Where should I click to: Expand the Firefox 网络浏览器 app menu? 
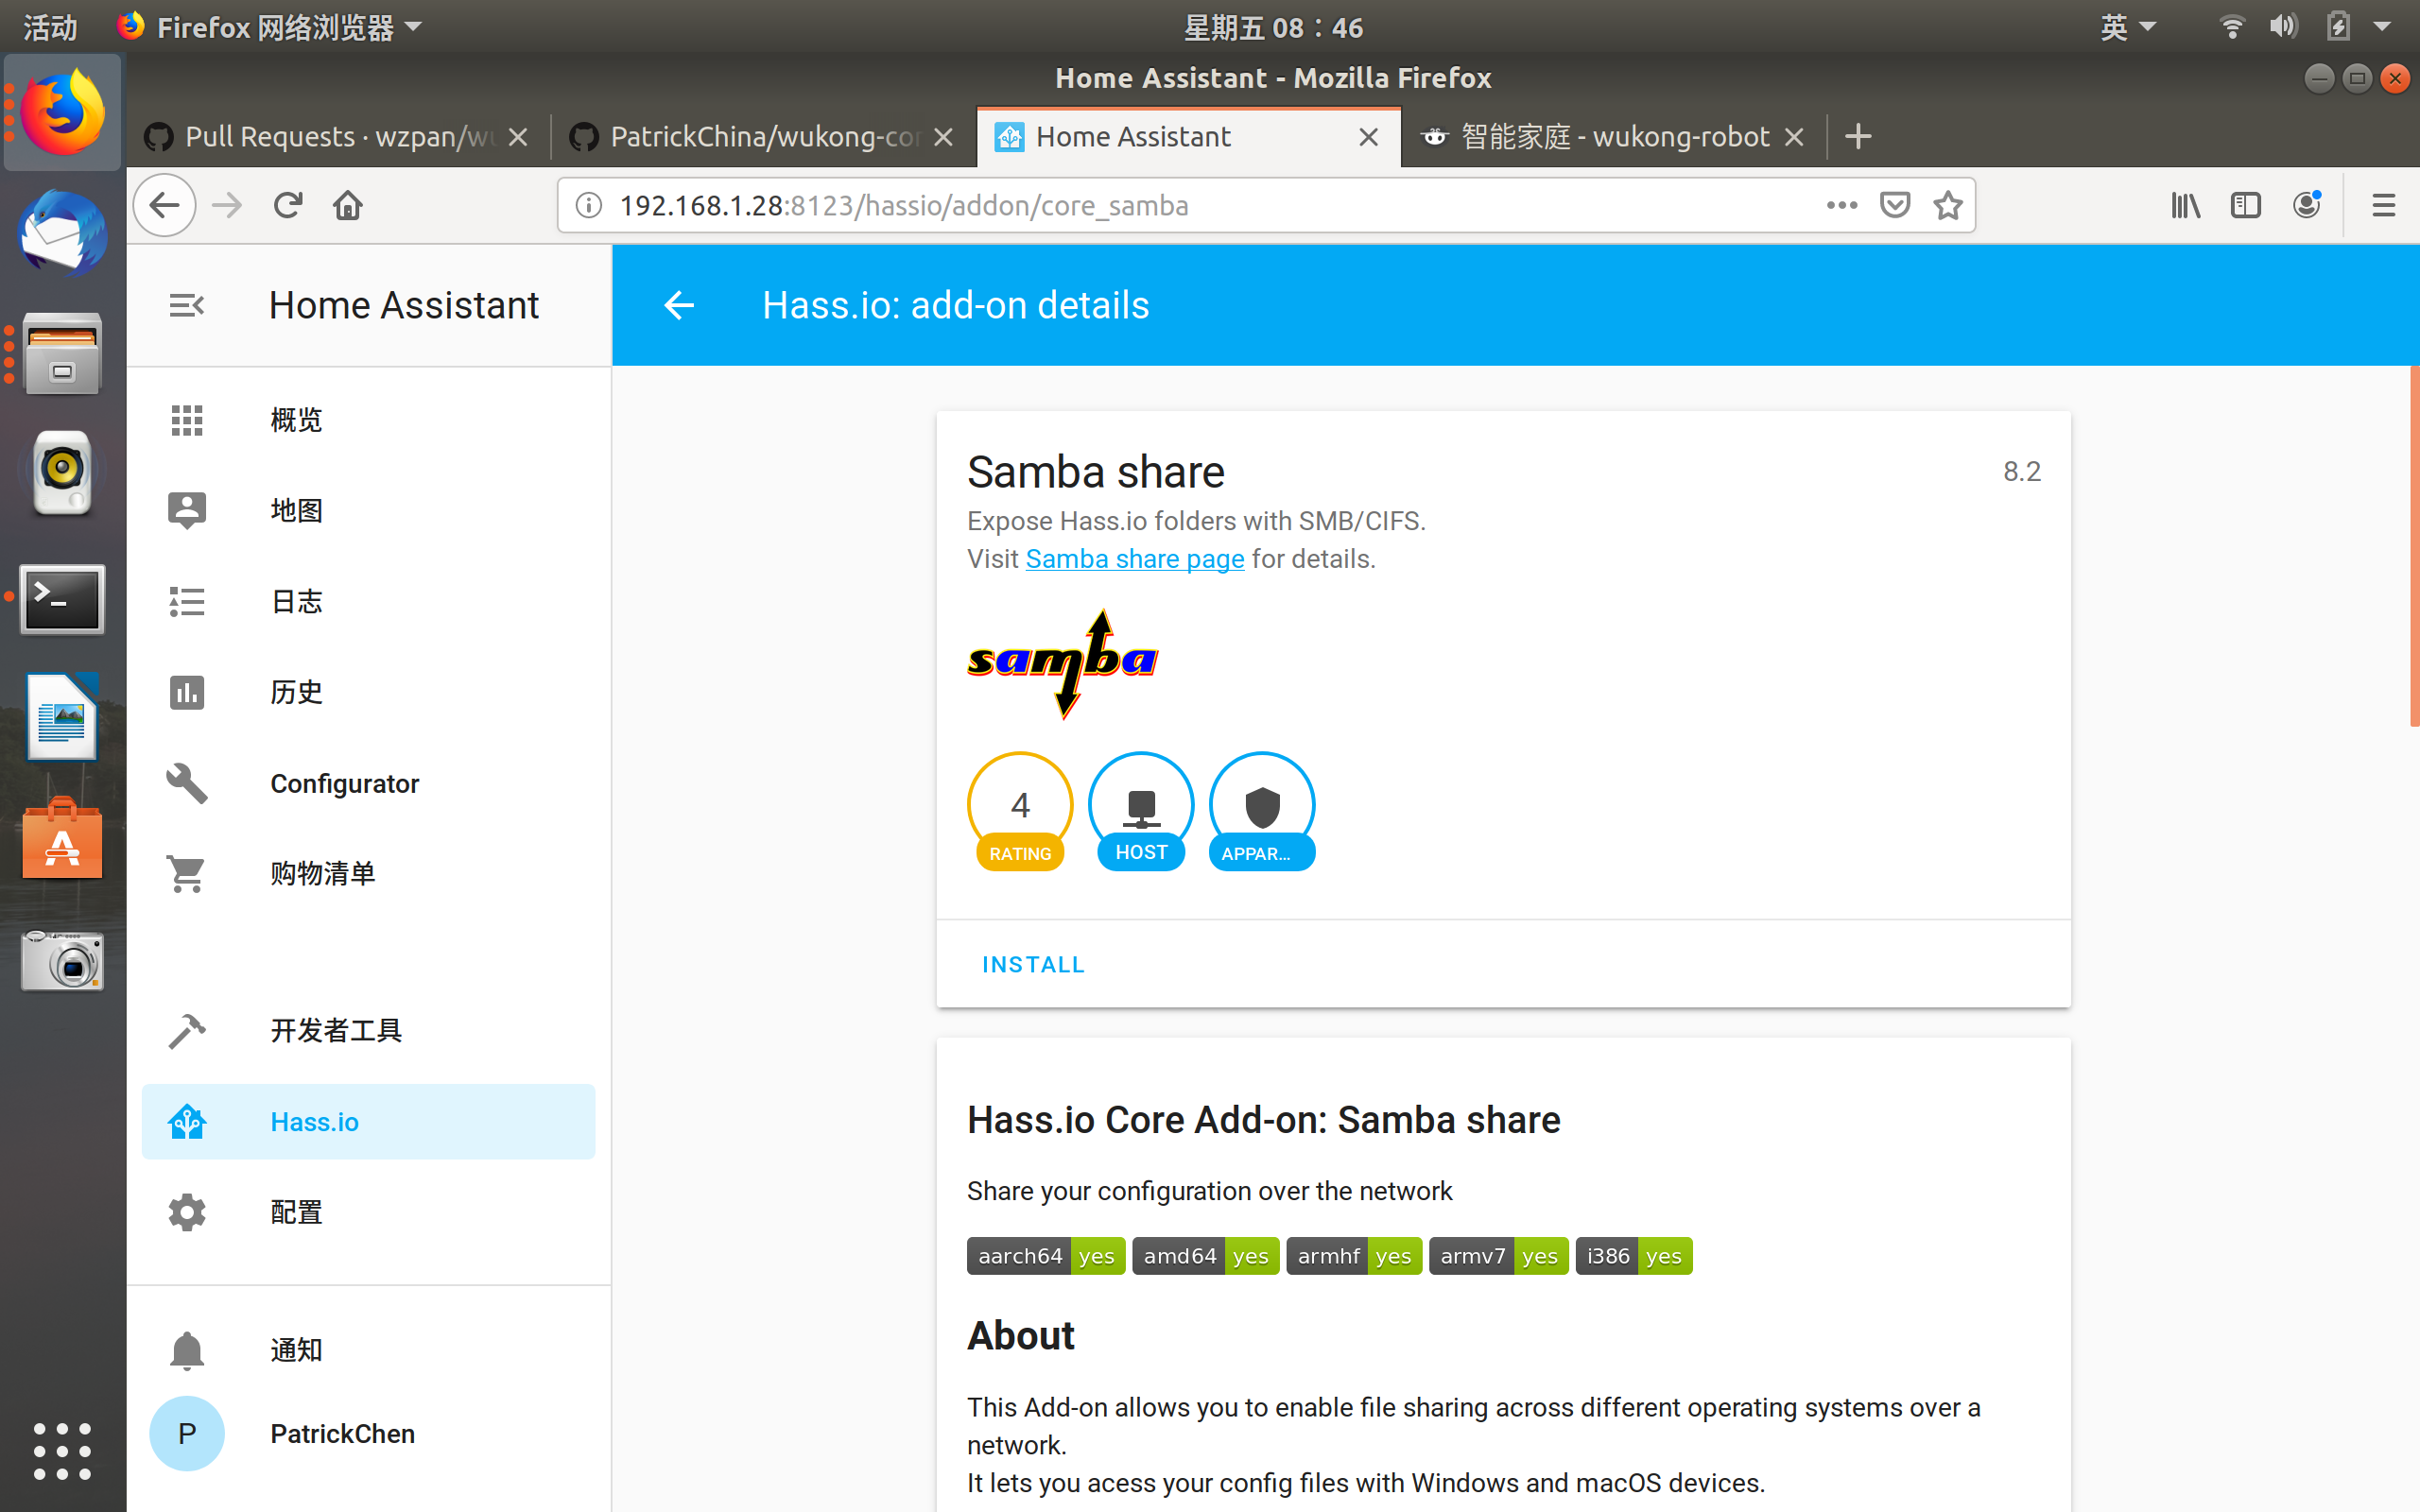270,27
